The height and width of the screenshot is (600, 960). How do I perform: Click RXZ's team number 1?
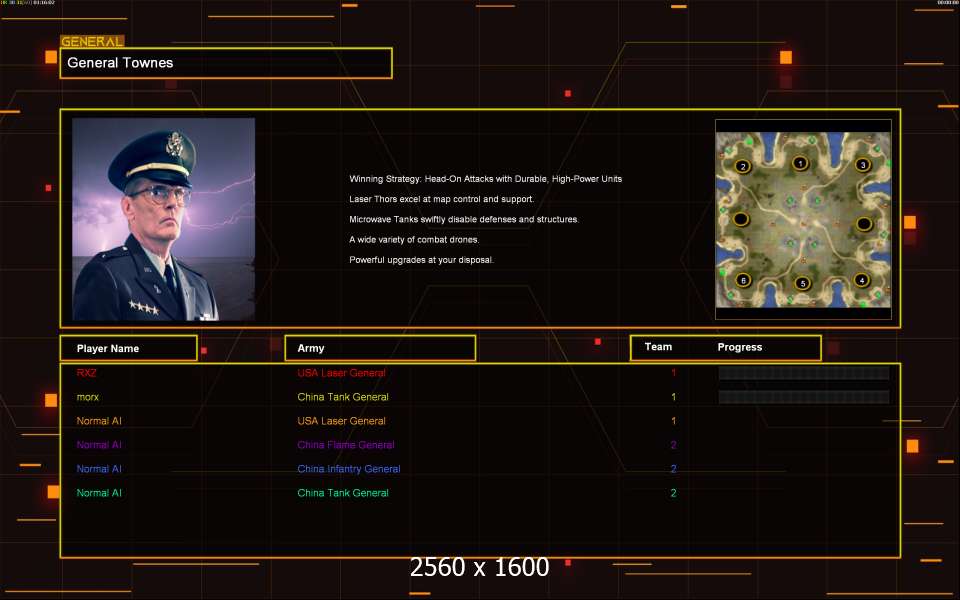[x=673, y=373]
